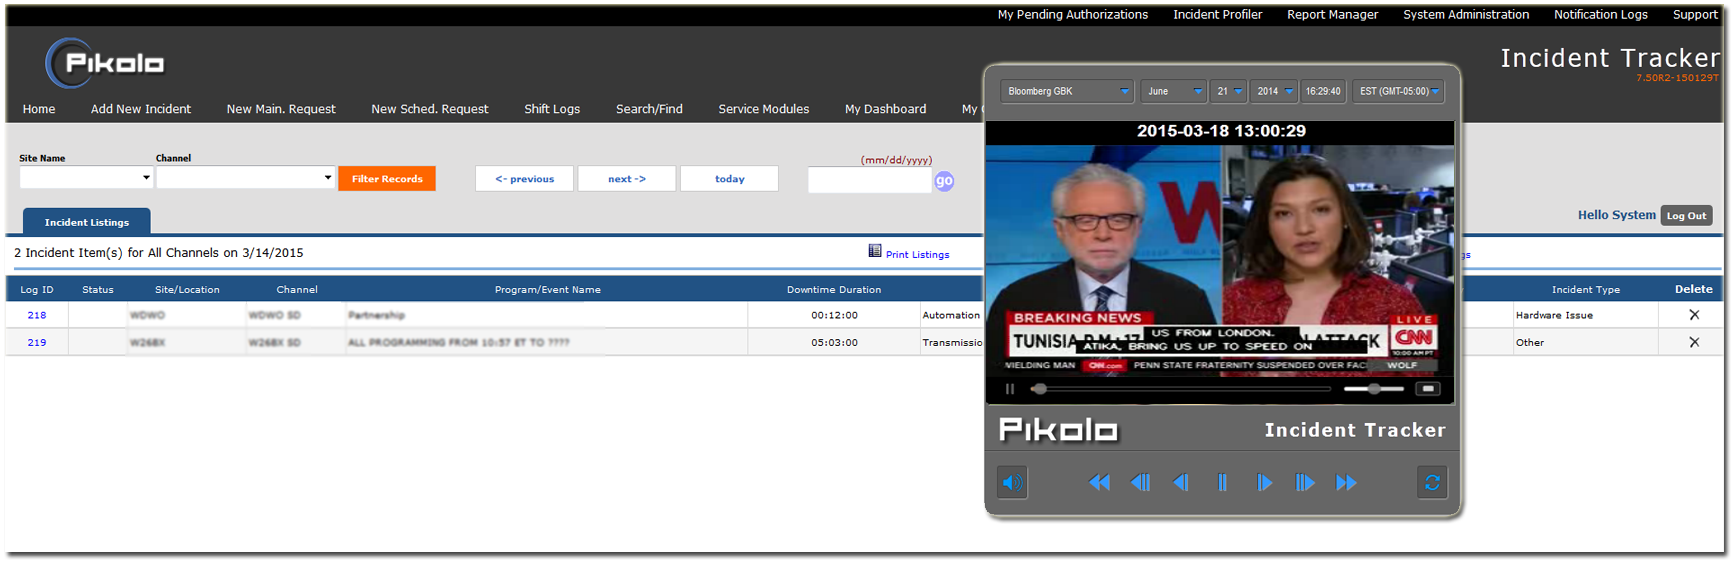Select the Incident Listings tab

pos(87,222)
